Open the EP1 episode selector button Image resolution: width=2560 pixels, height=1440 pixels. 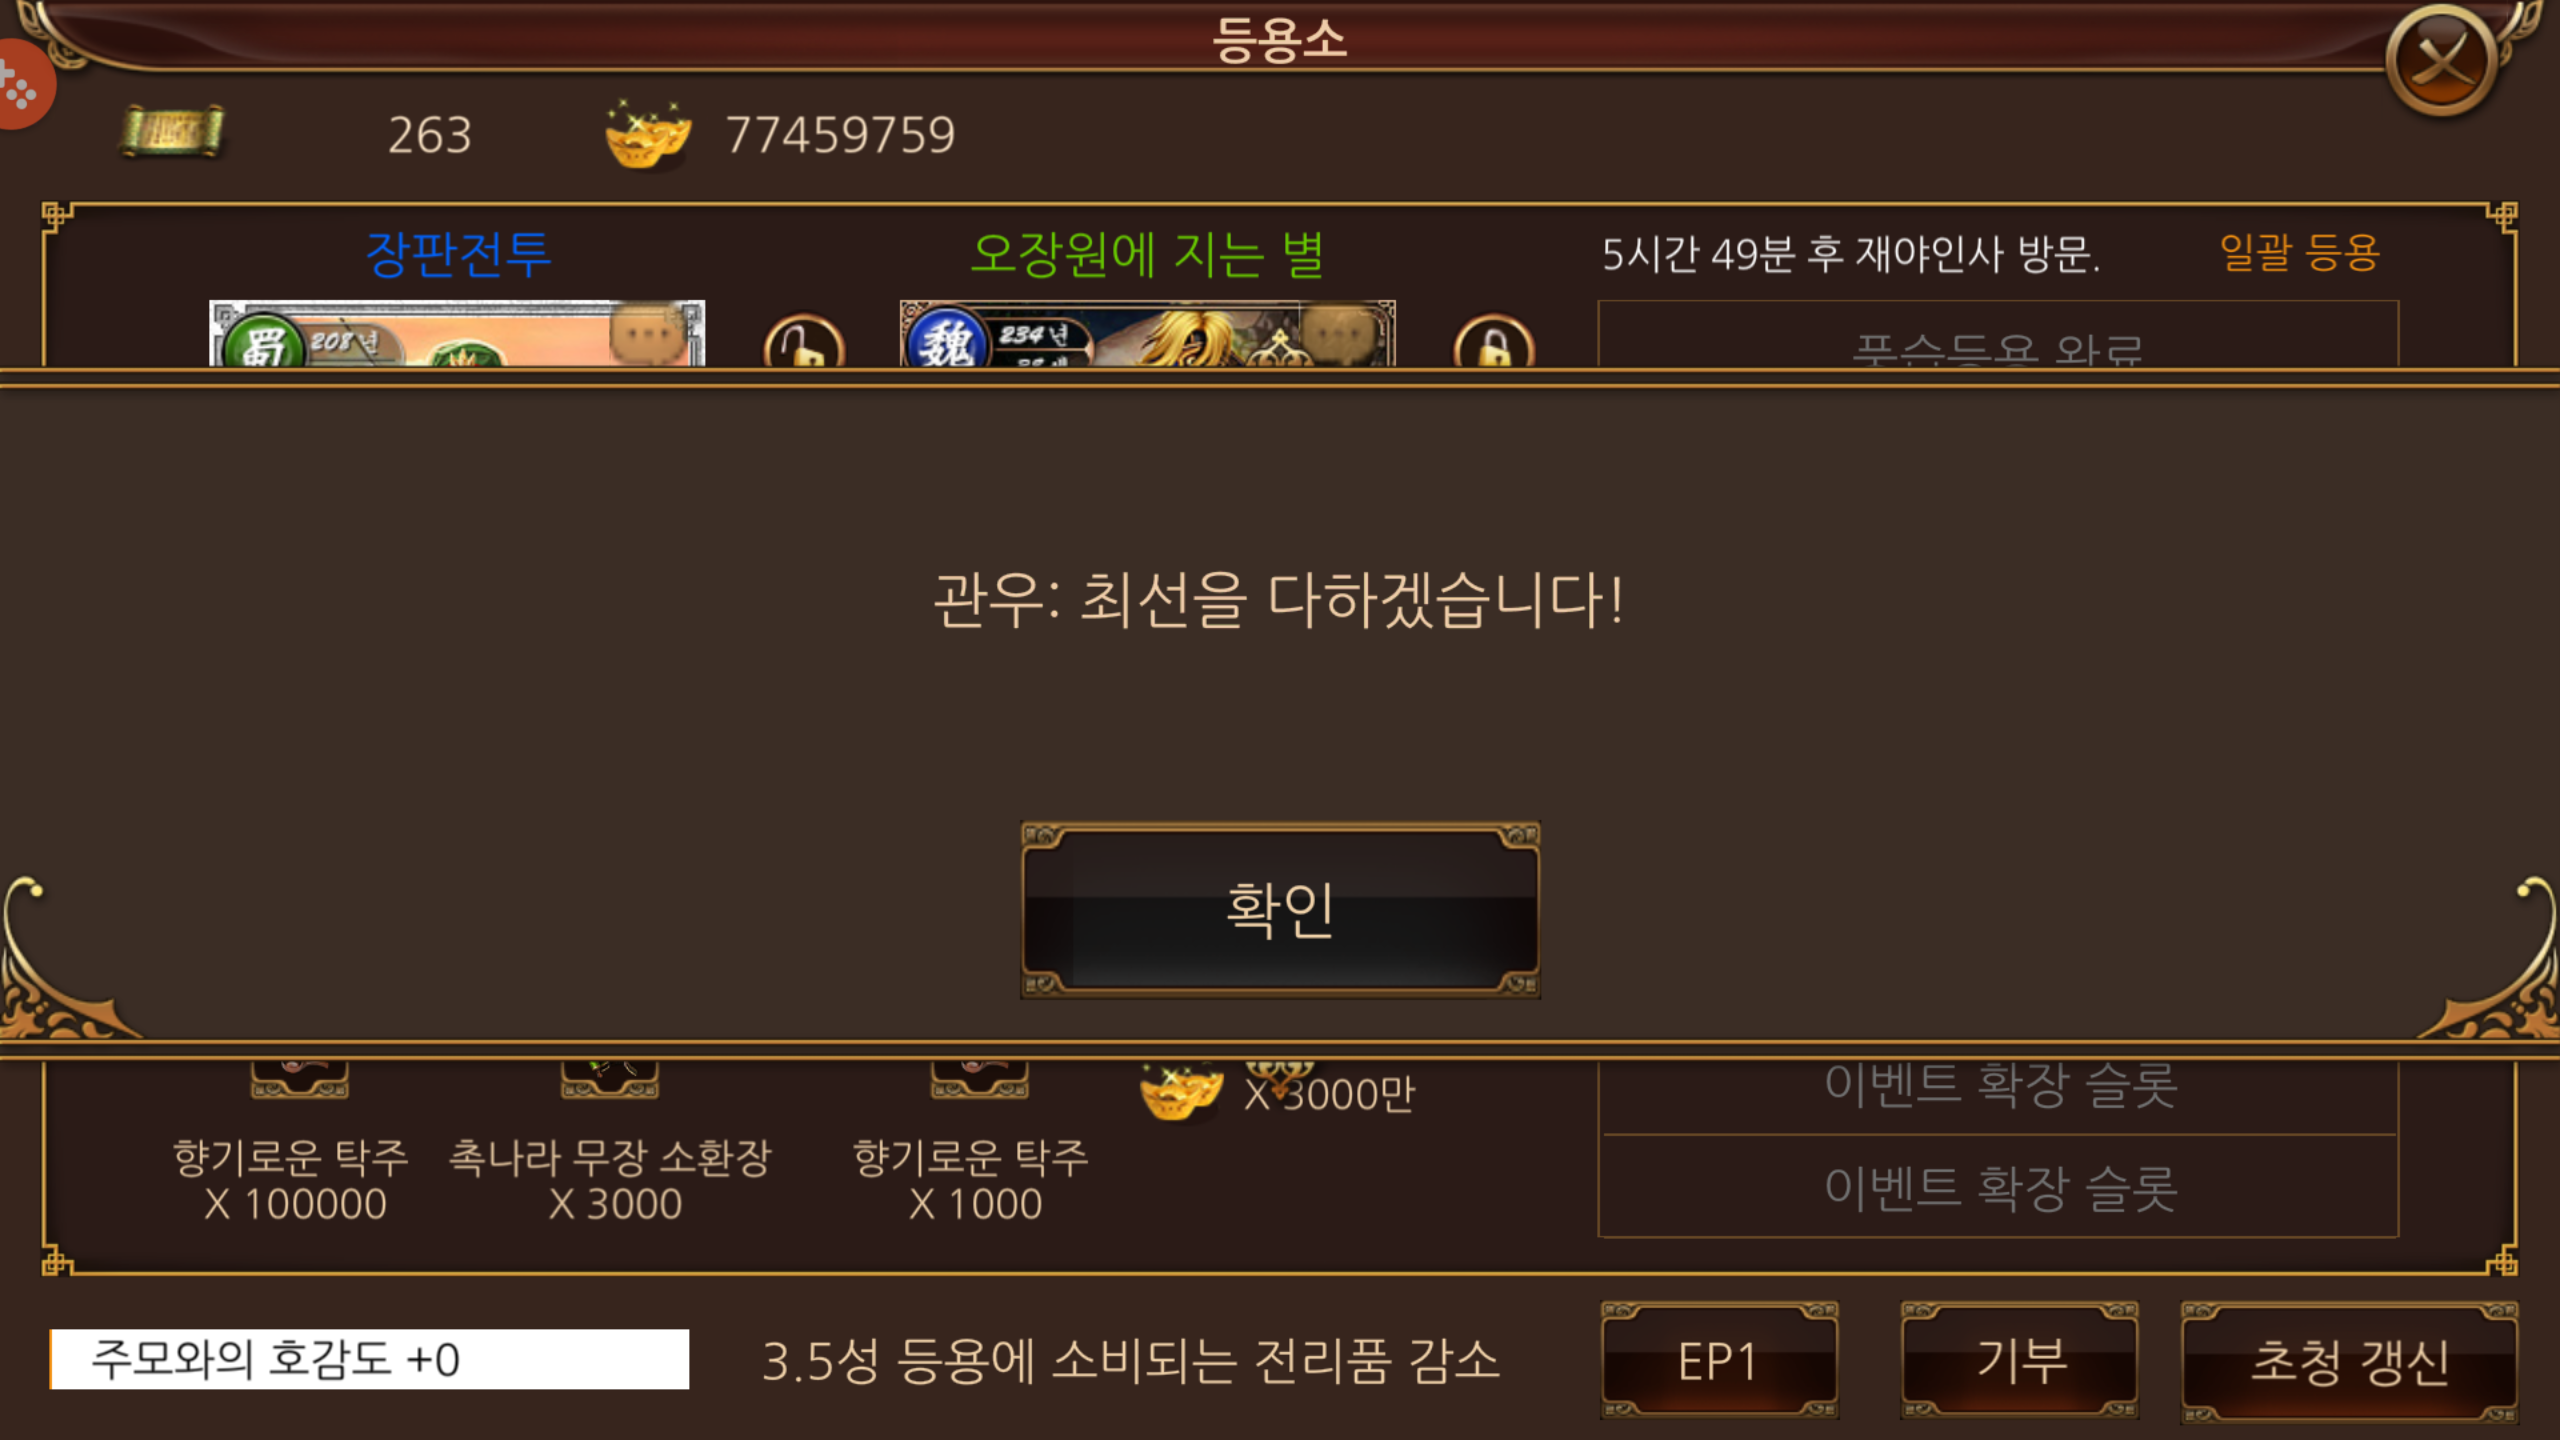1719,1360
